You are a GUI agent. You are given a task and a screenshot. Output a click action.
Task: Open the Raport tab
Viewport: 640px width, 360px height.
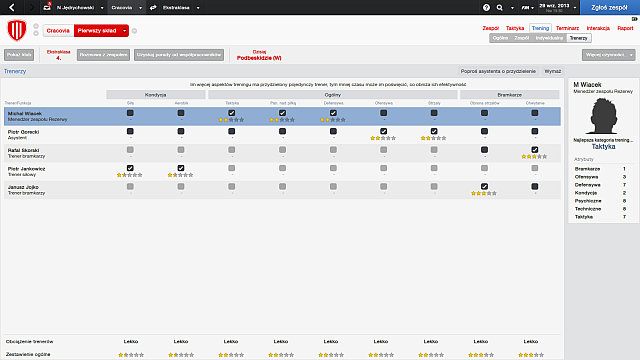[x=625, y=28]
